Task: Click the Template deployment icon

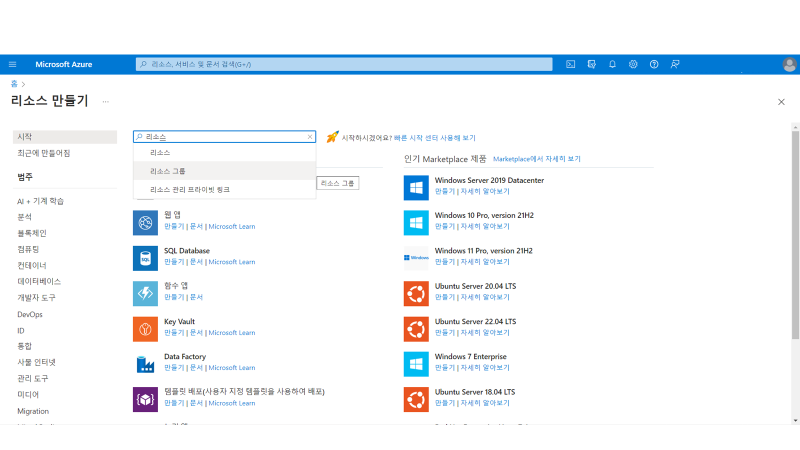Action: pos(145,399)
